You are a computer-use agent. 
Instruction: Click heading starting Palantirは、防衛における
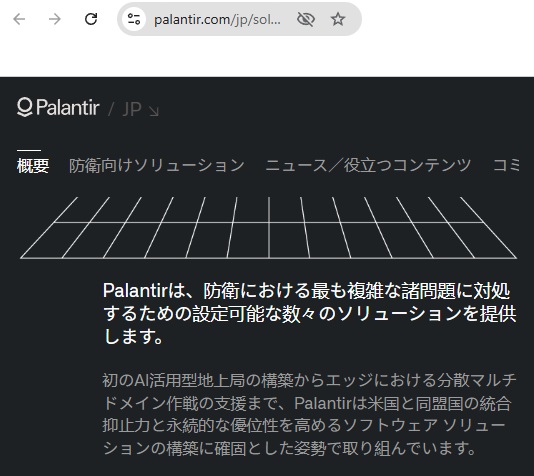(x=310, y=314)
